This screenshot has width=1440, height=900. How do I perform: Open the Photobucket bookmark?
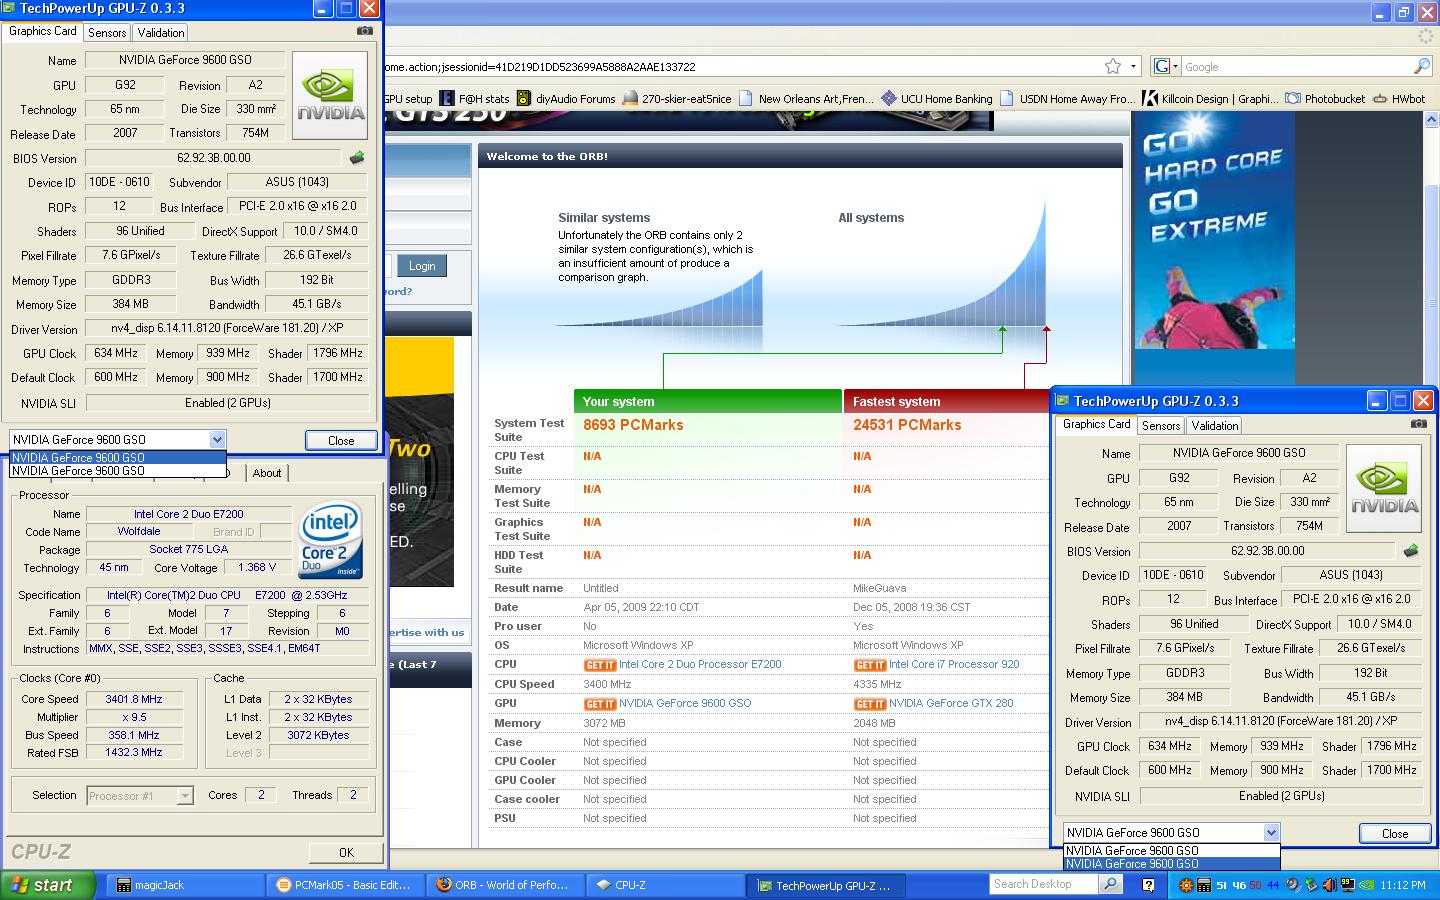[1325, 99]
